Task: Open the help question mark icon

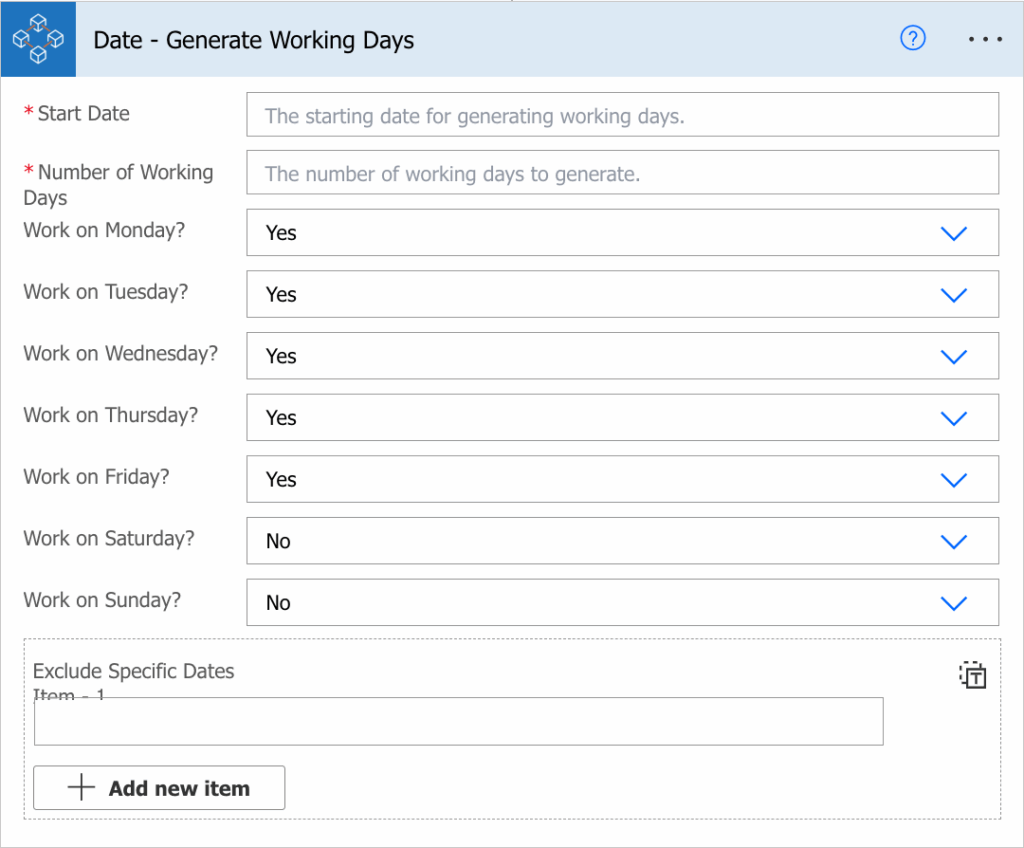Action: (912, 39)
